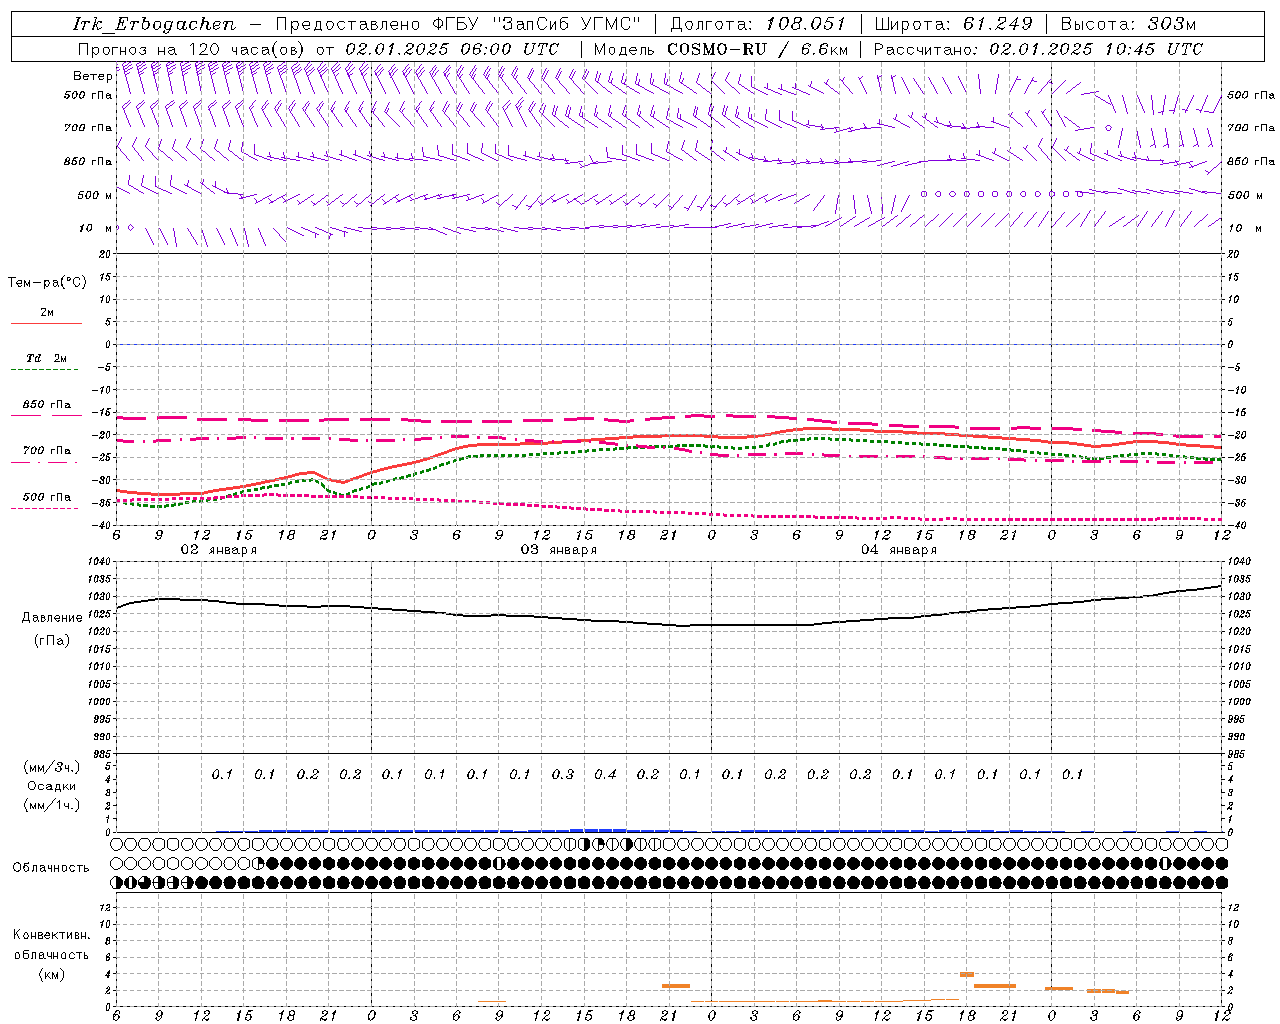This screenshot has height=1024, width=1280.
Task: Click the Давление panel label
Action: coord(52,618)
